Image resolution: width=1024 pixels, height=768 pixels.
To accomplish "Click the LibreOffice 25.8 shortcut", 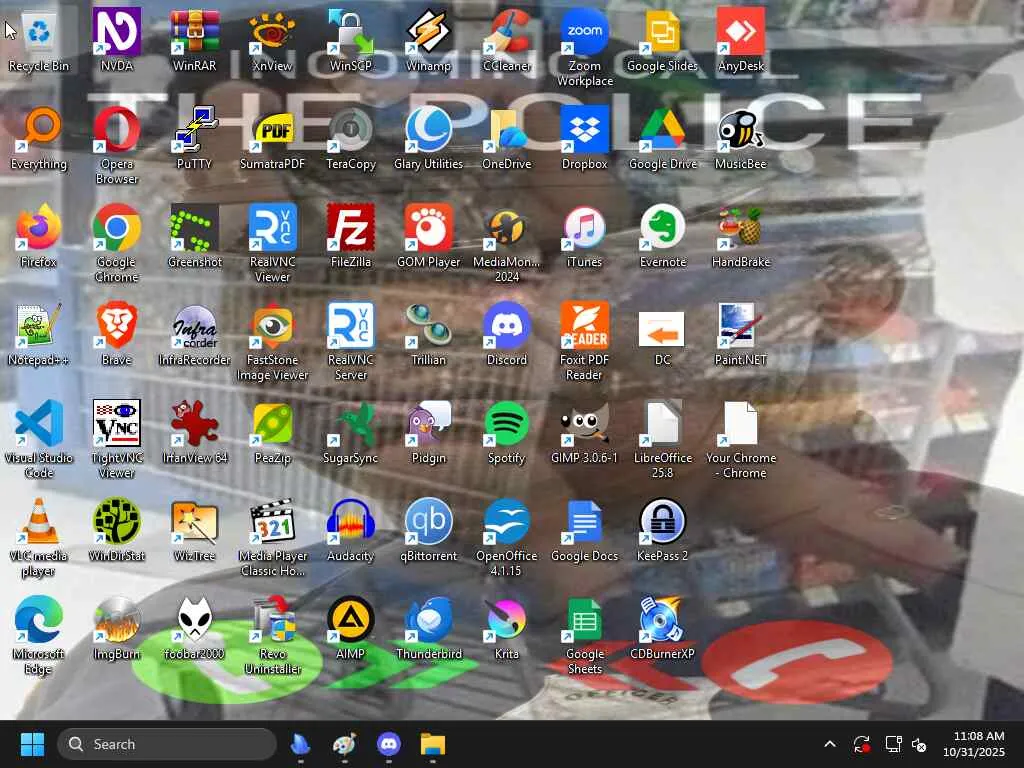I will pos(662,440).
